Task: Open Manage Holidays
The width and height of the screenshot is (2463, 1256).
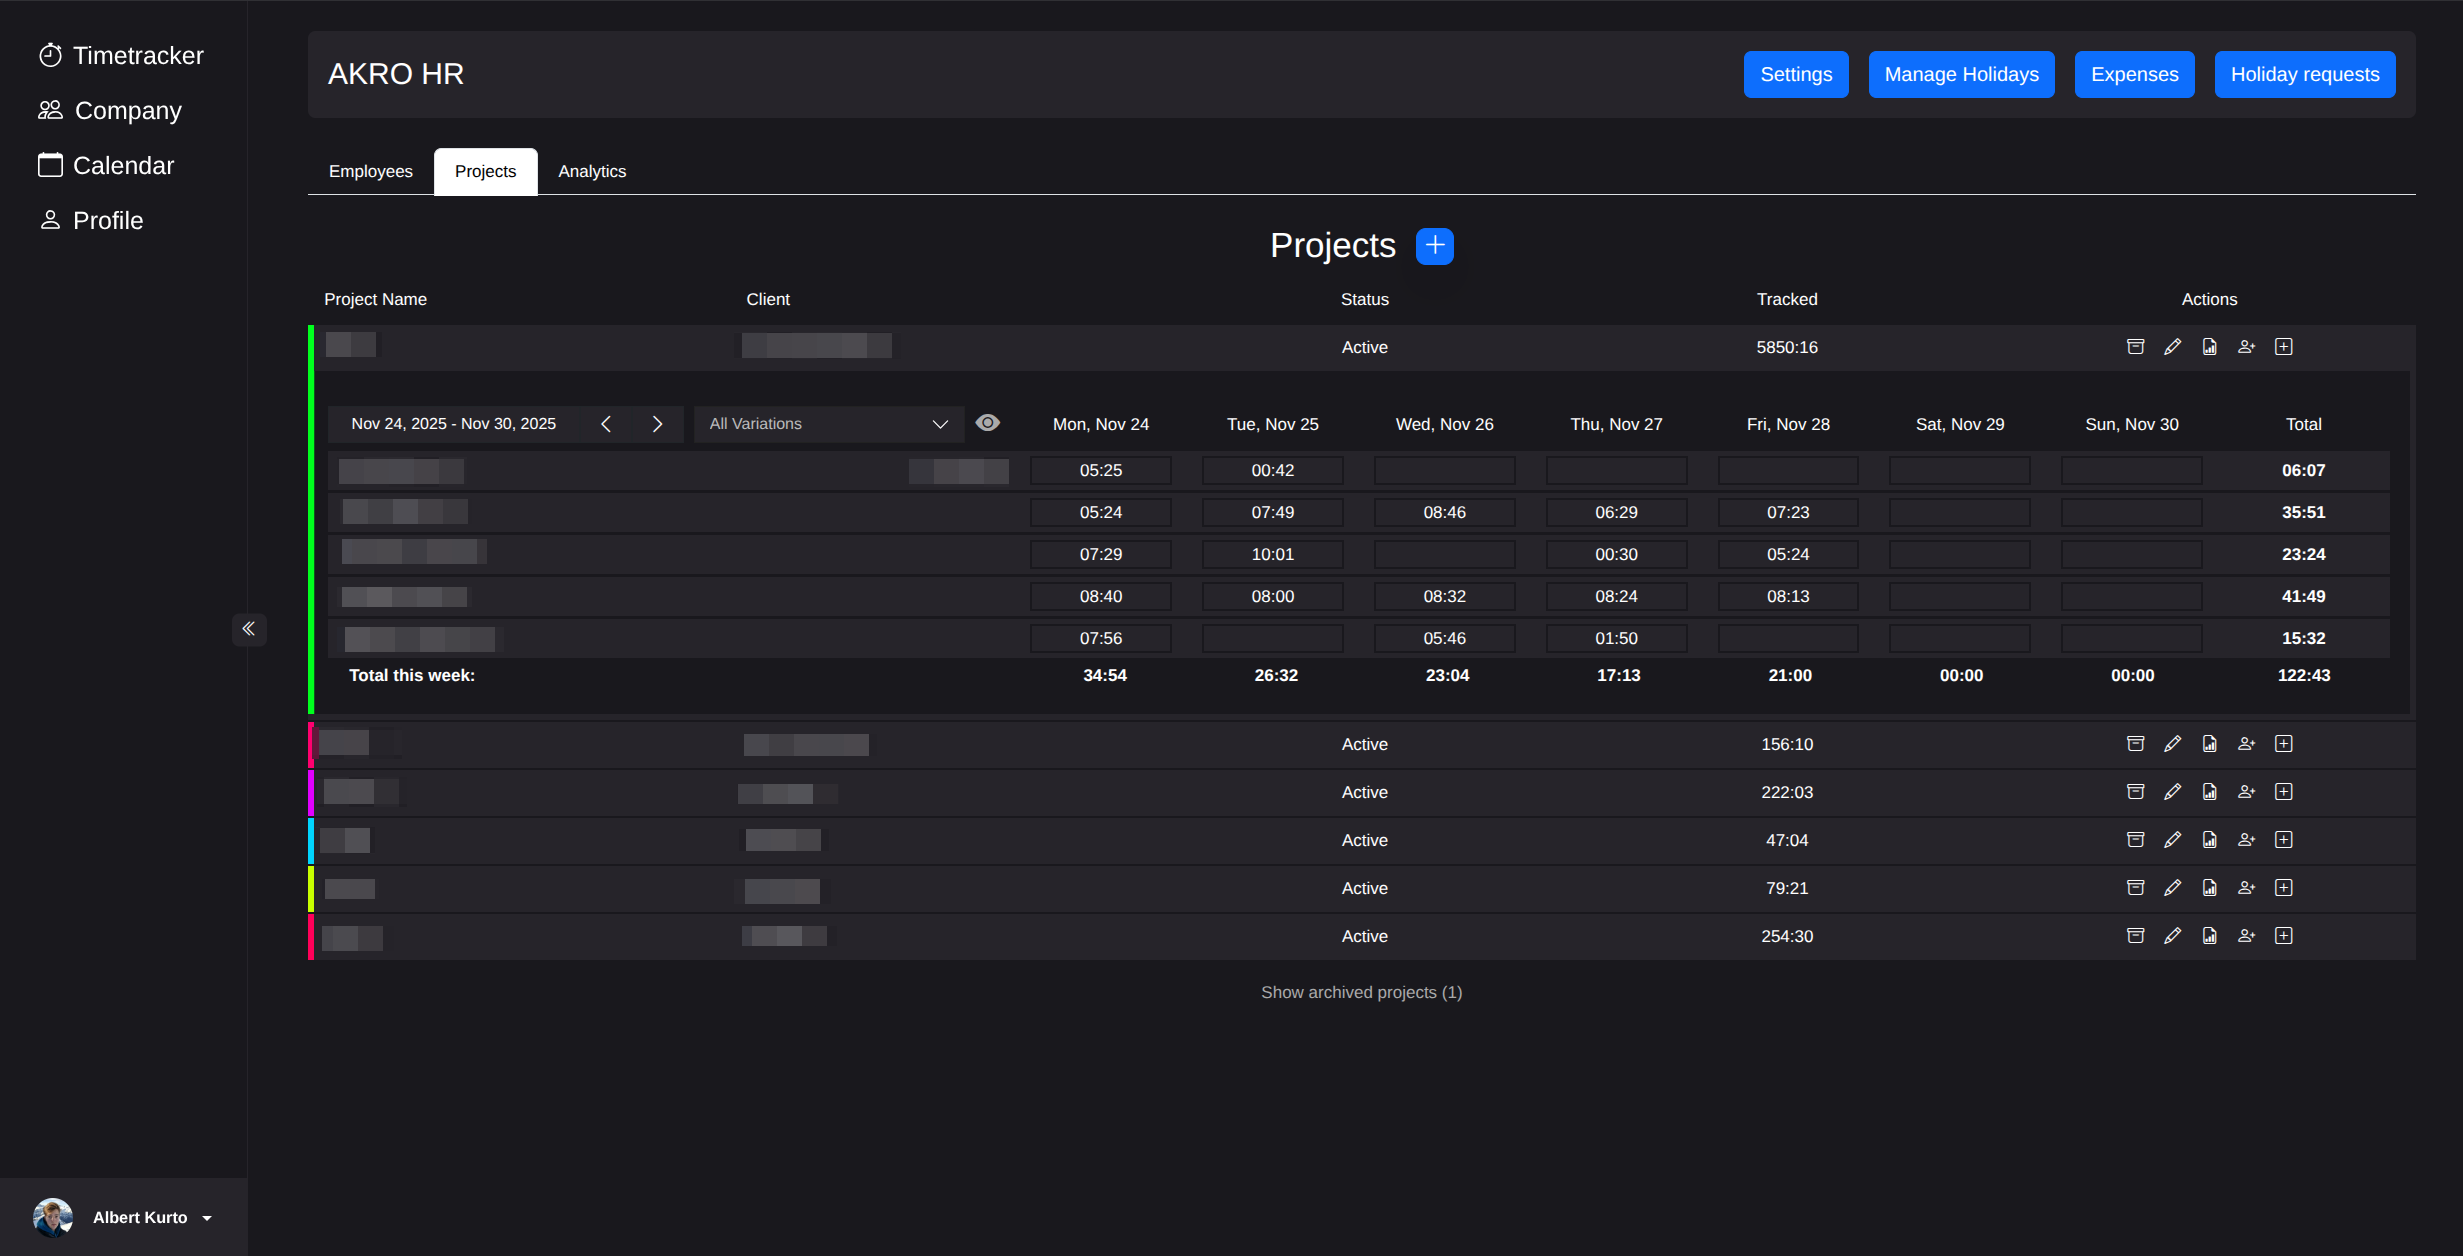Action: 1961,74
